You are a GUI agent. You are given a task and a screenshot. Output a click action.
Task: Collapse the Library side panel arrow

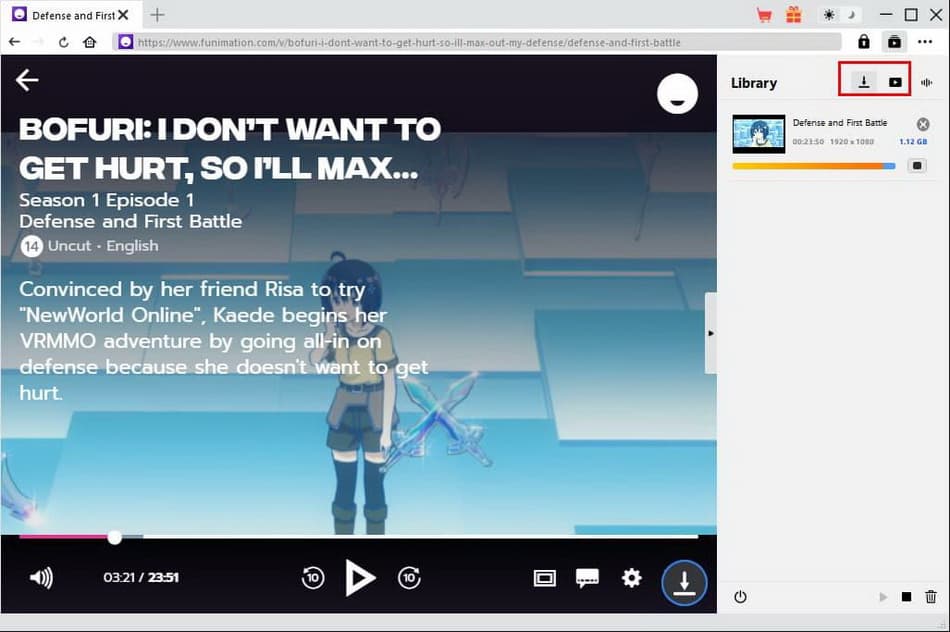point(711,333)
